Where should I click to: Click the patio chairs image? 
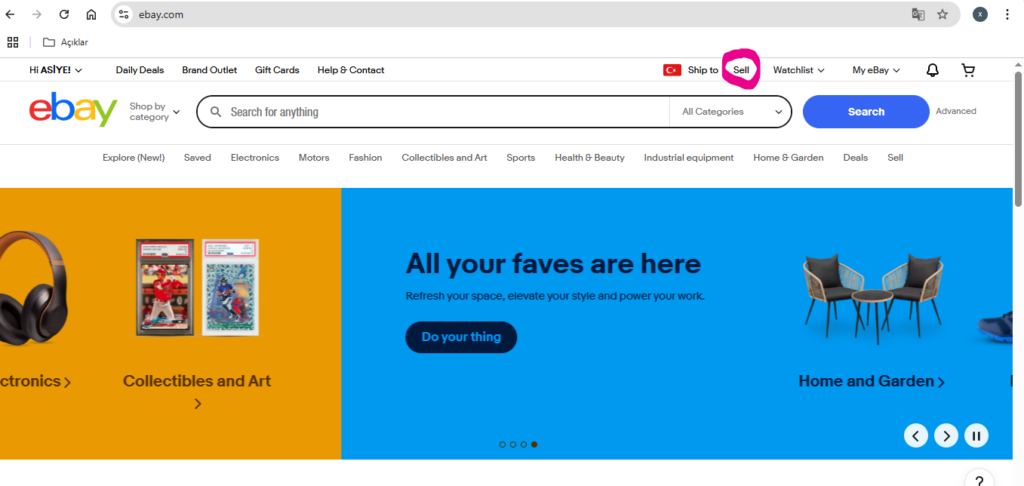click(874, 297)
